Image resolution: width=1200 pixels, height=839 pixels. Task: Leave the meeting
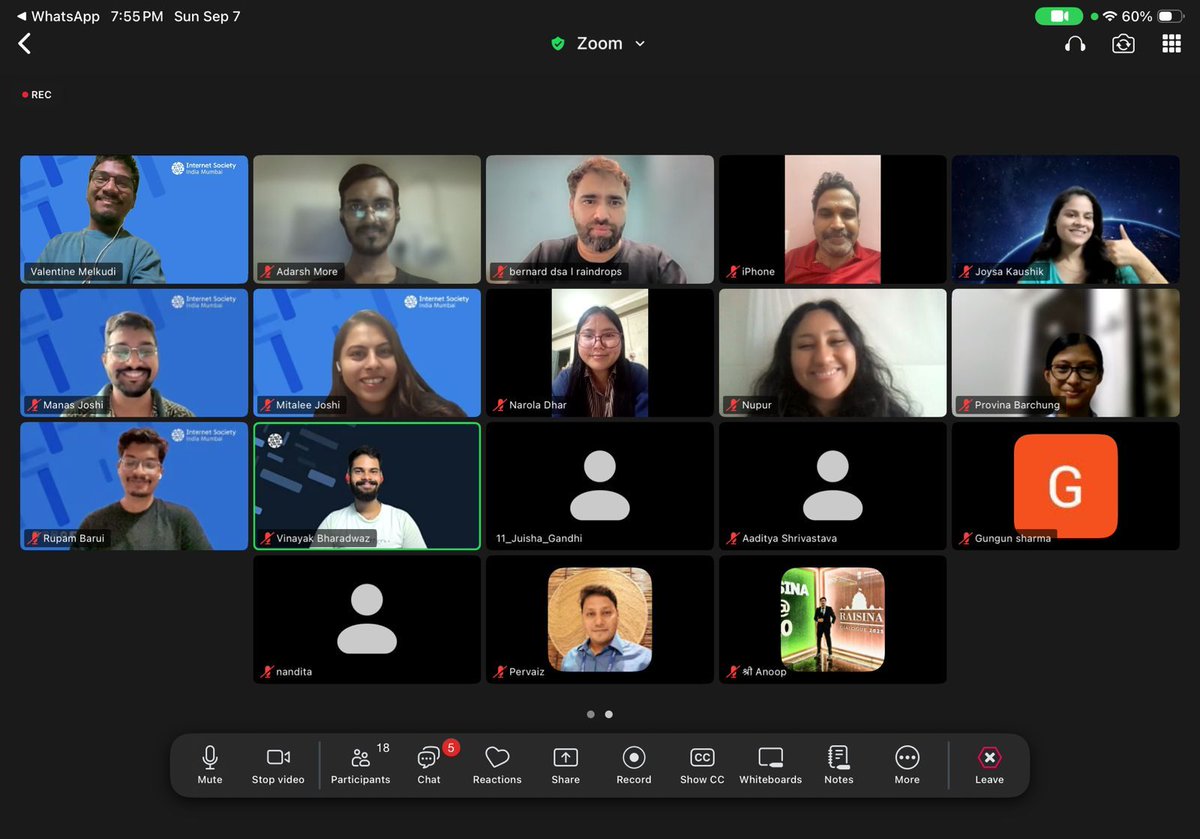click(989, 766)
